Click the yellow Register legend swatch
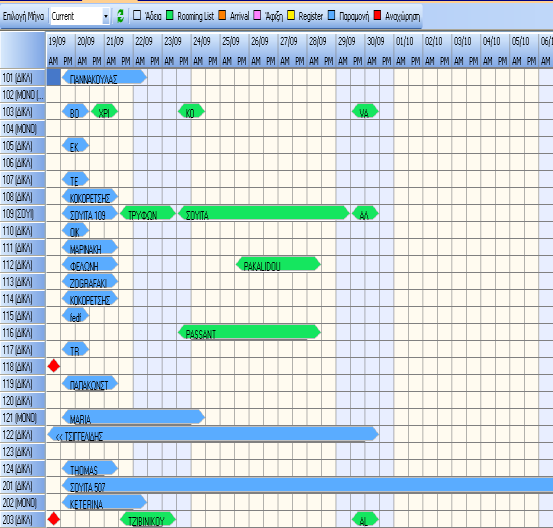553x528 pixels. (291, 15)
